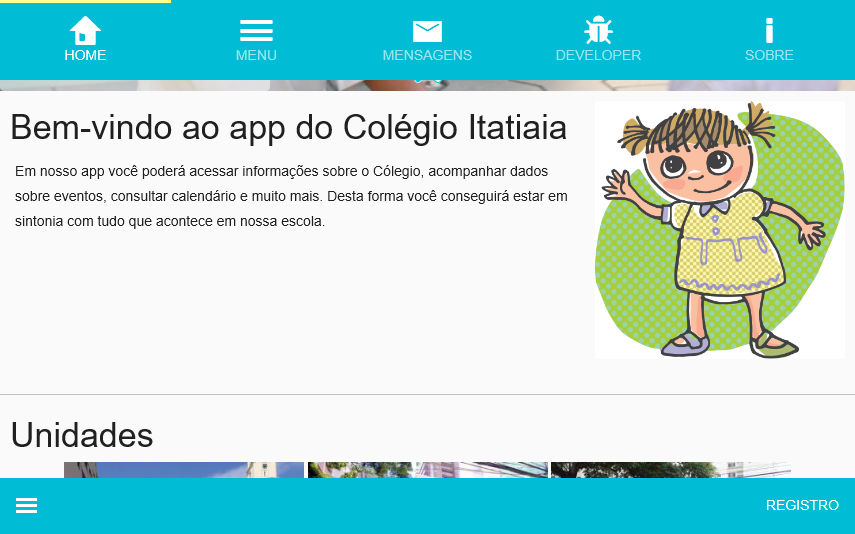Open the last Unidades photo thumbnail
Screen dimensions: 855x534
671,470
